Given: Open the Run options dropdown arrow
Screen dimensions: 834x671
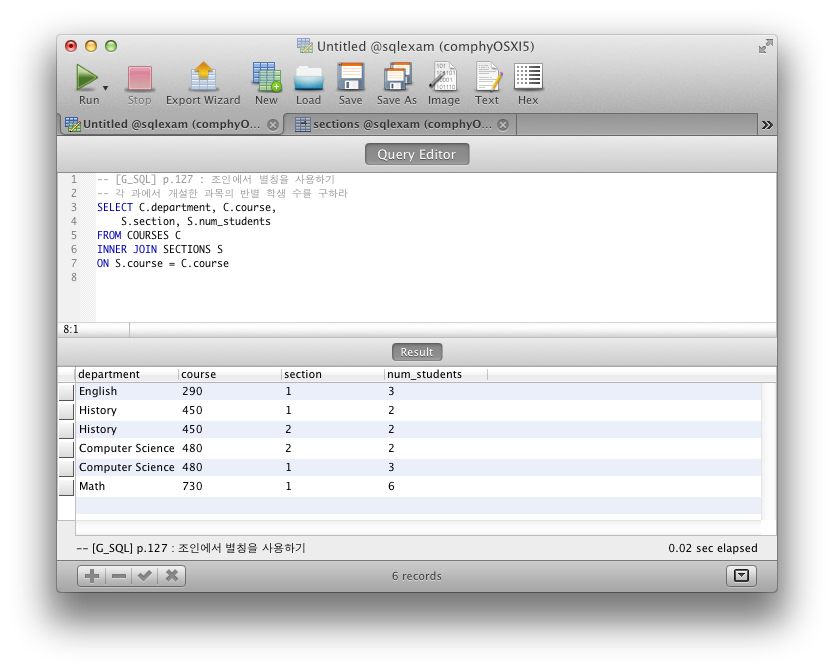Looking at the screenshot, I should click(x=105, y=88).
